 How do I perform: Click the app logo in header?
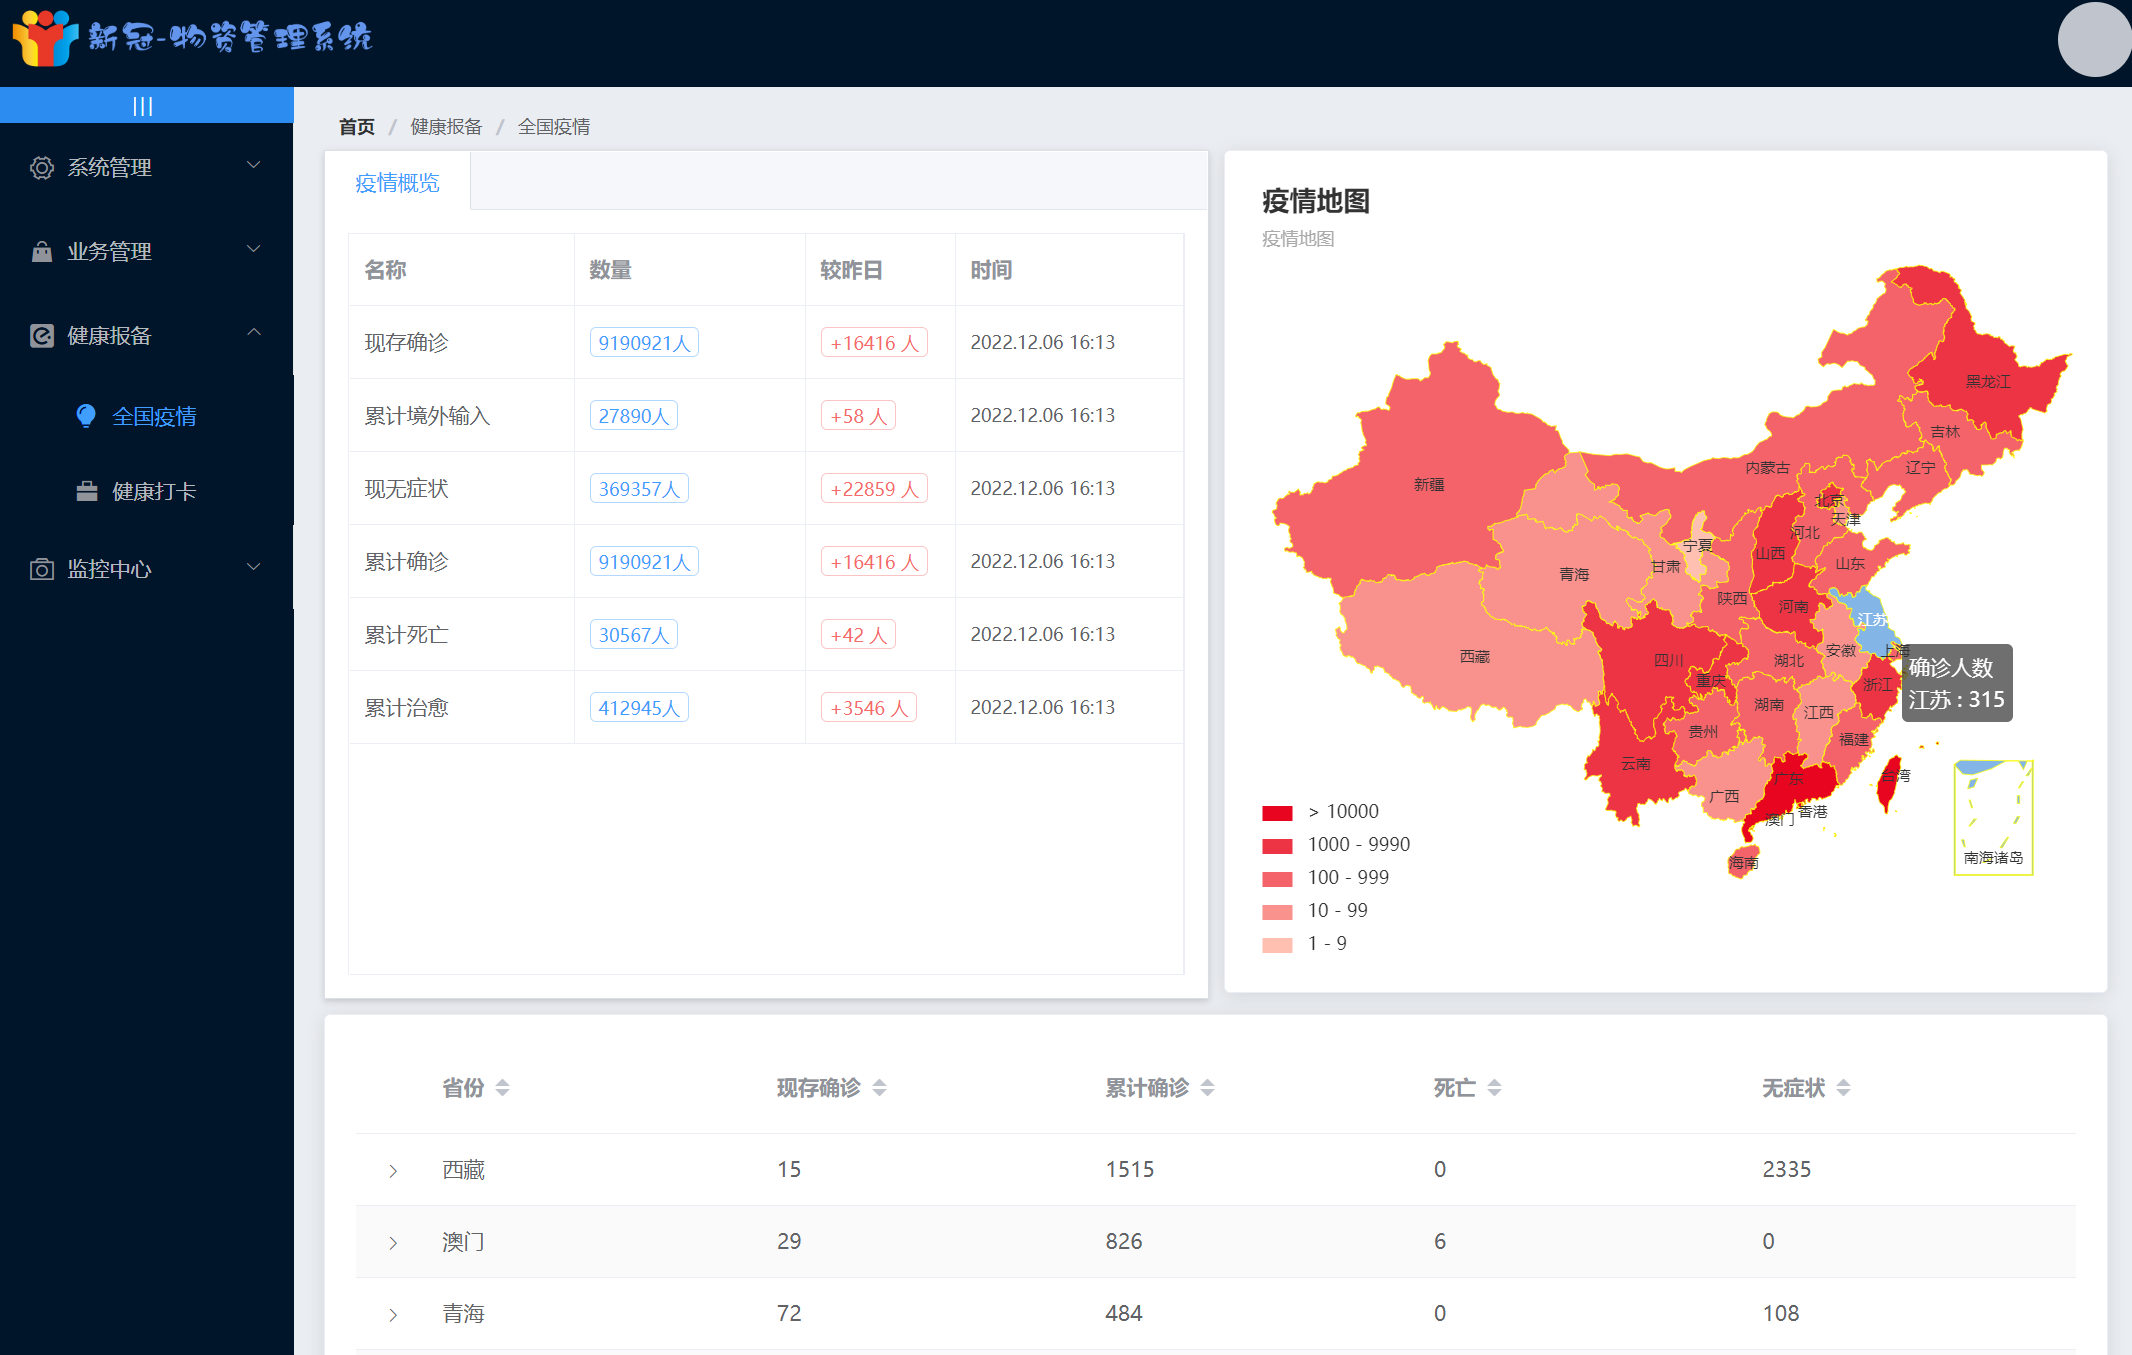point(45,38)
